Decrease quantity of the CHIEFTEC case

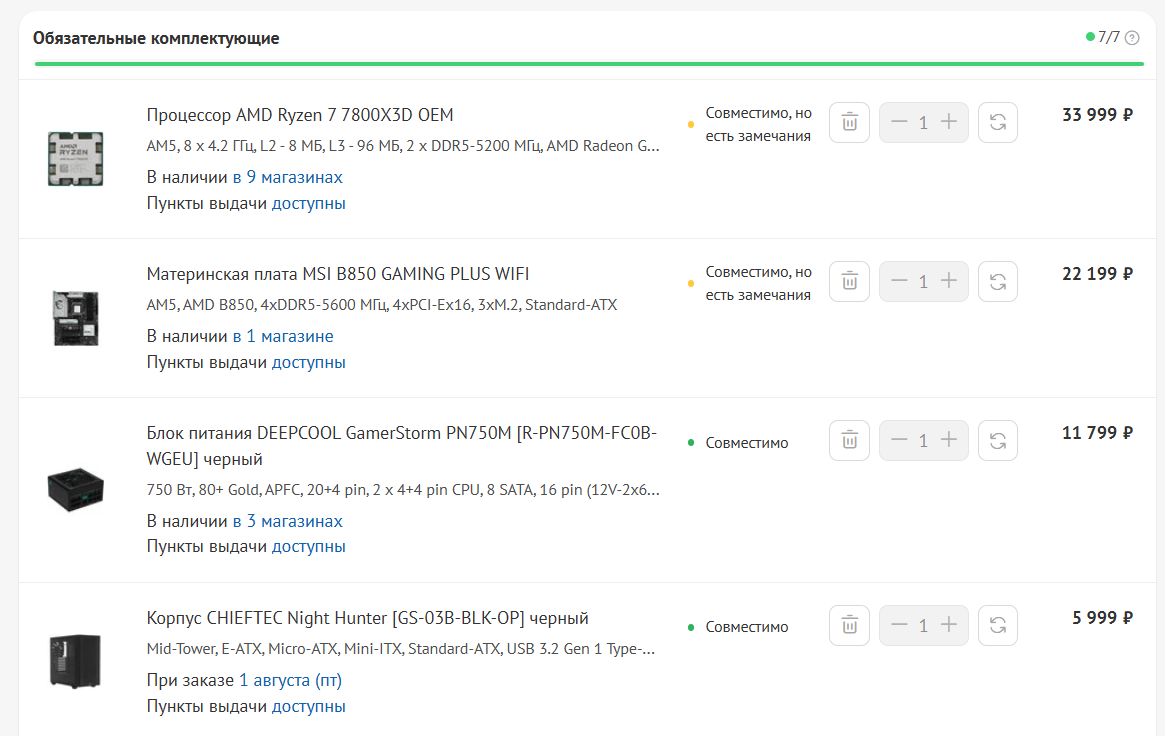tap(899, 625)
